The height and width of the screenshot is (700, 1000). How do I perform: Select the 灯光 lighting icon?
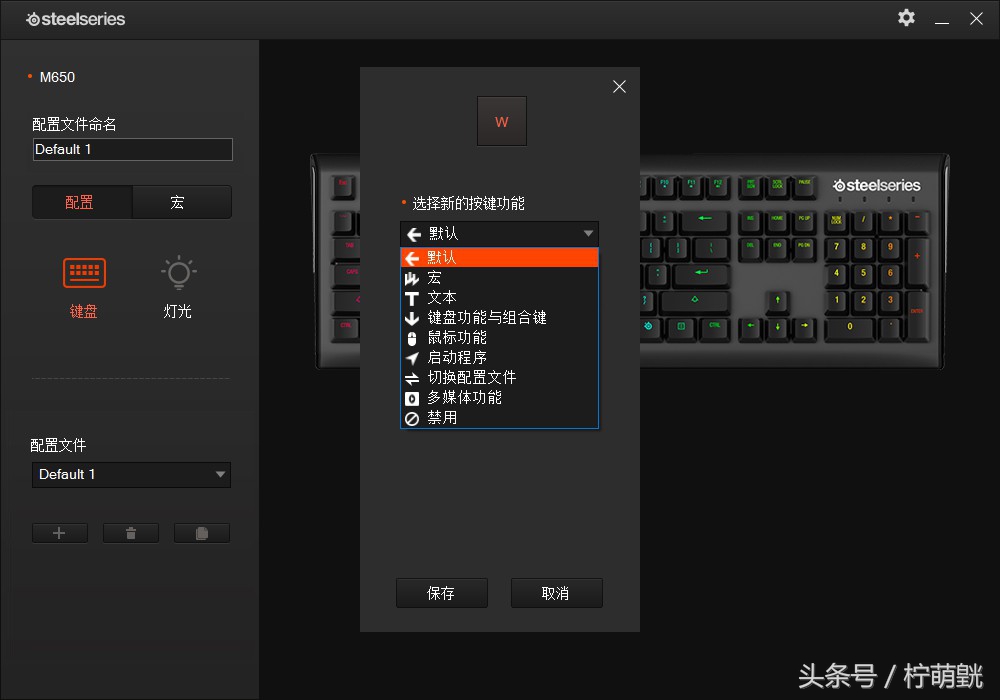tap(179, 273)
